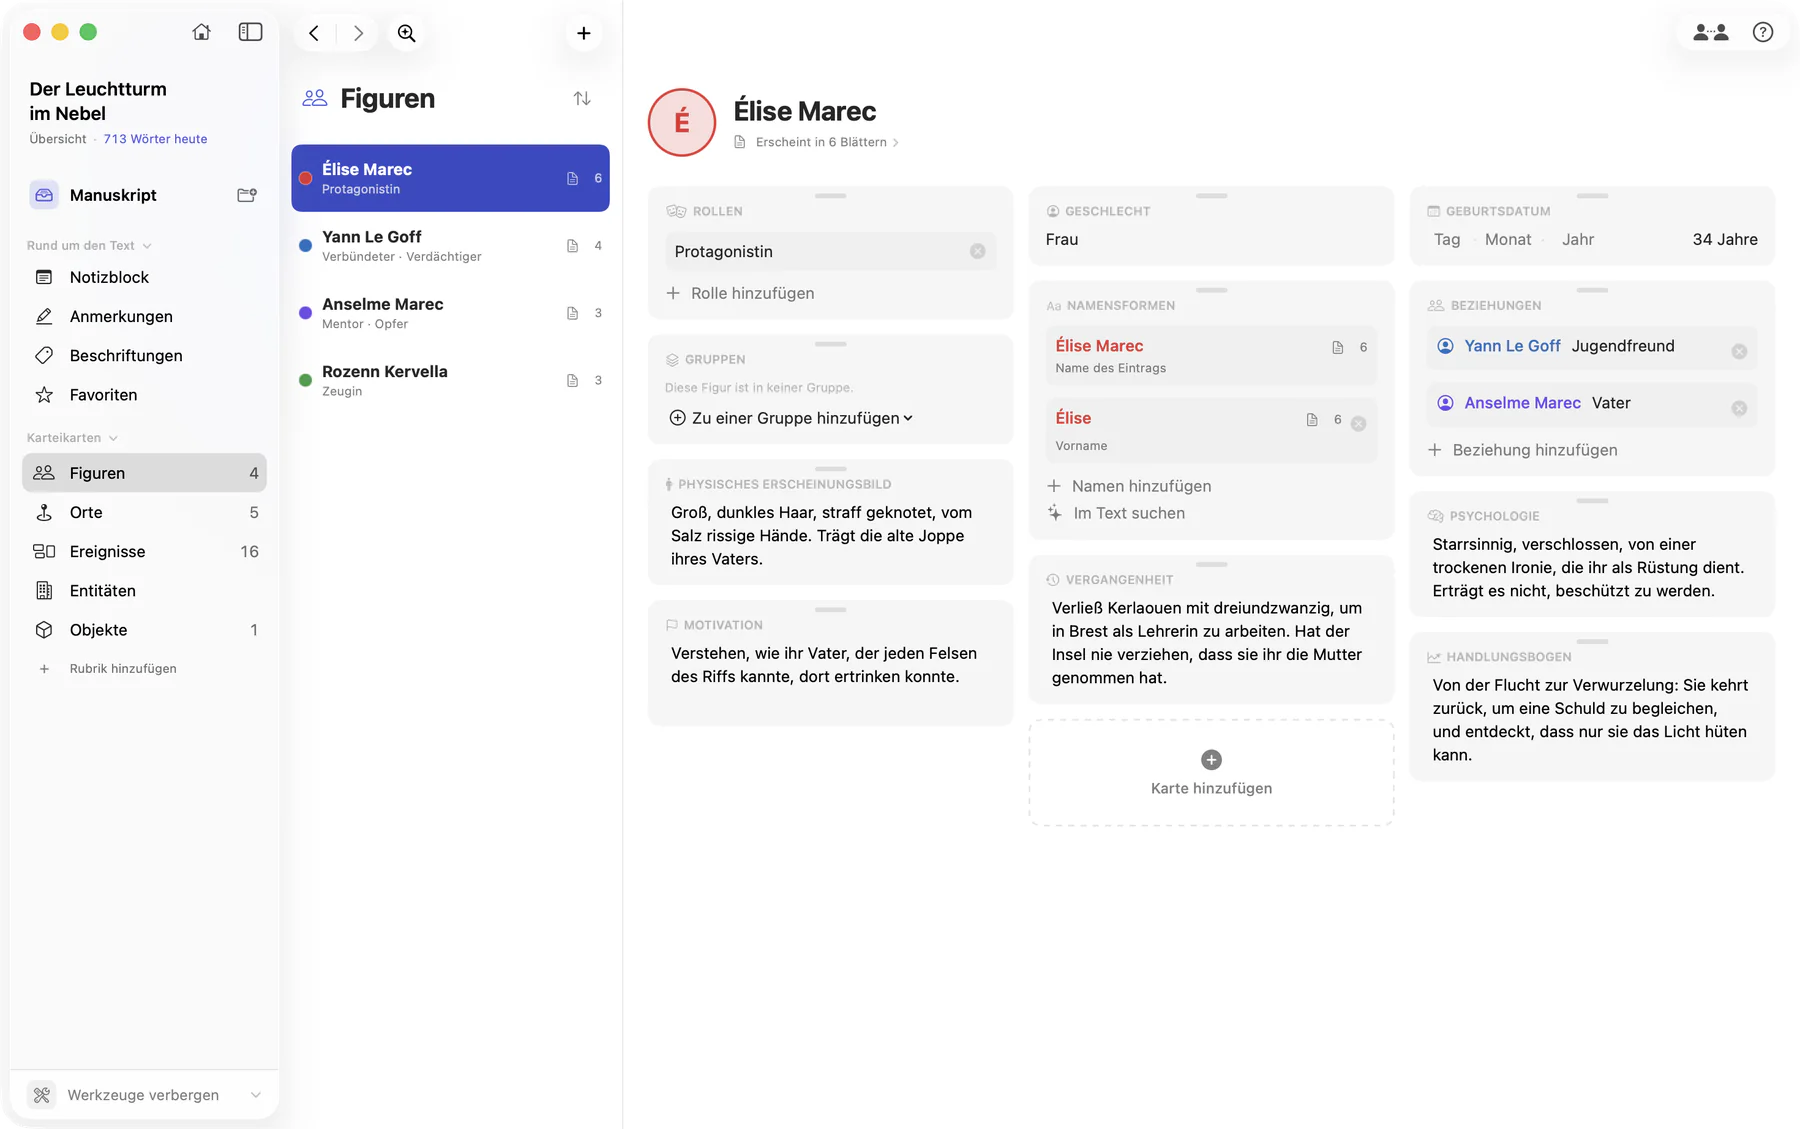Open Anmerkungen in sidebar

pyautogui.click(x=144, y=316)
